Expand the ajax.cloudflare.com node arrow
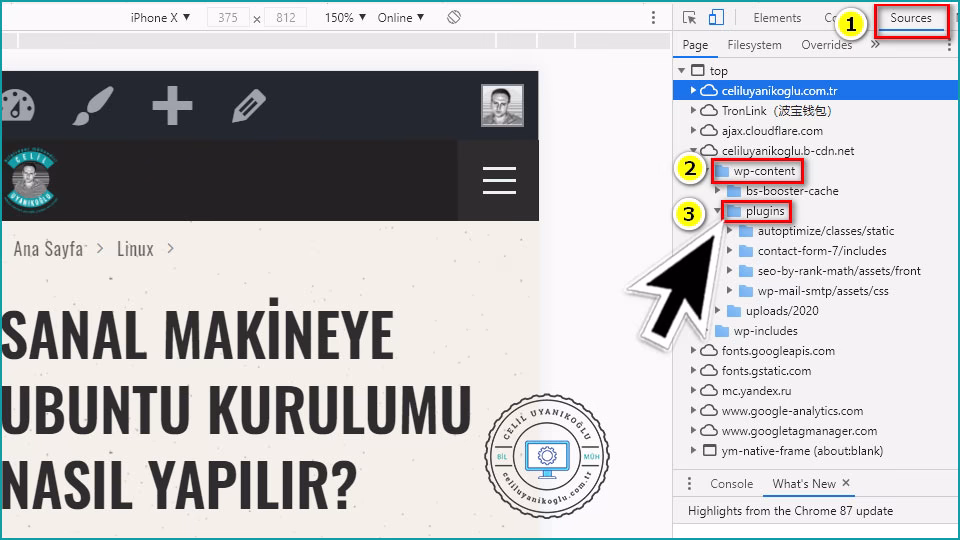 tap(693, 130)
